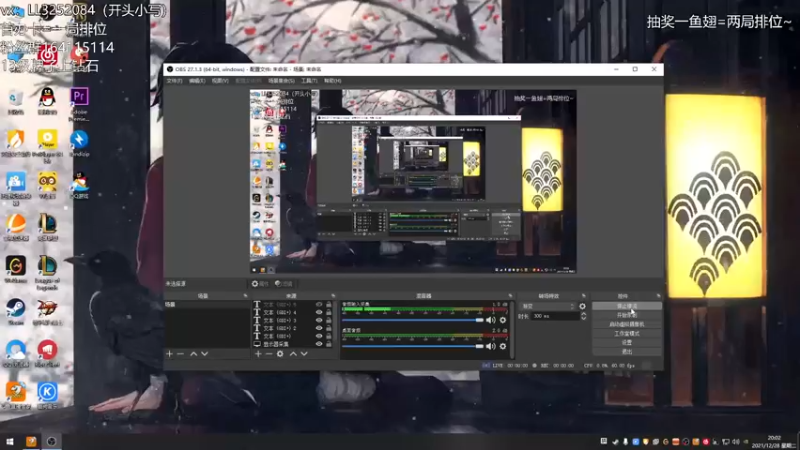Open source properties gear in sources toolbar

(x=280, y=354)
